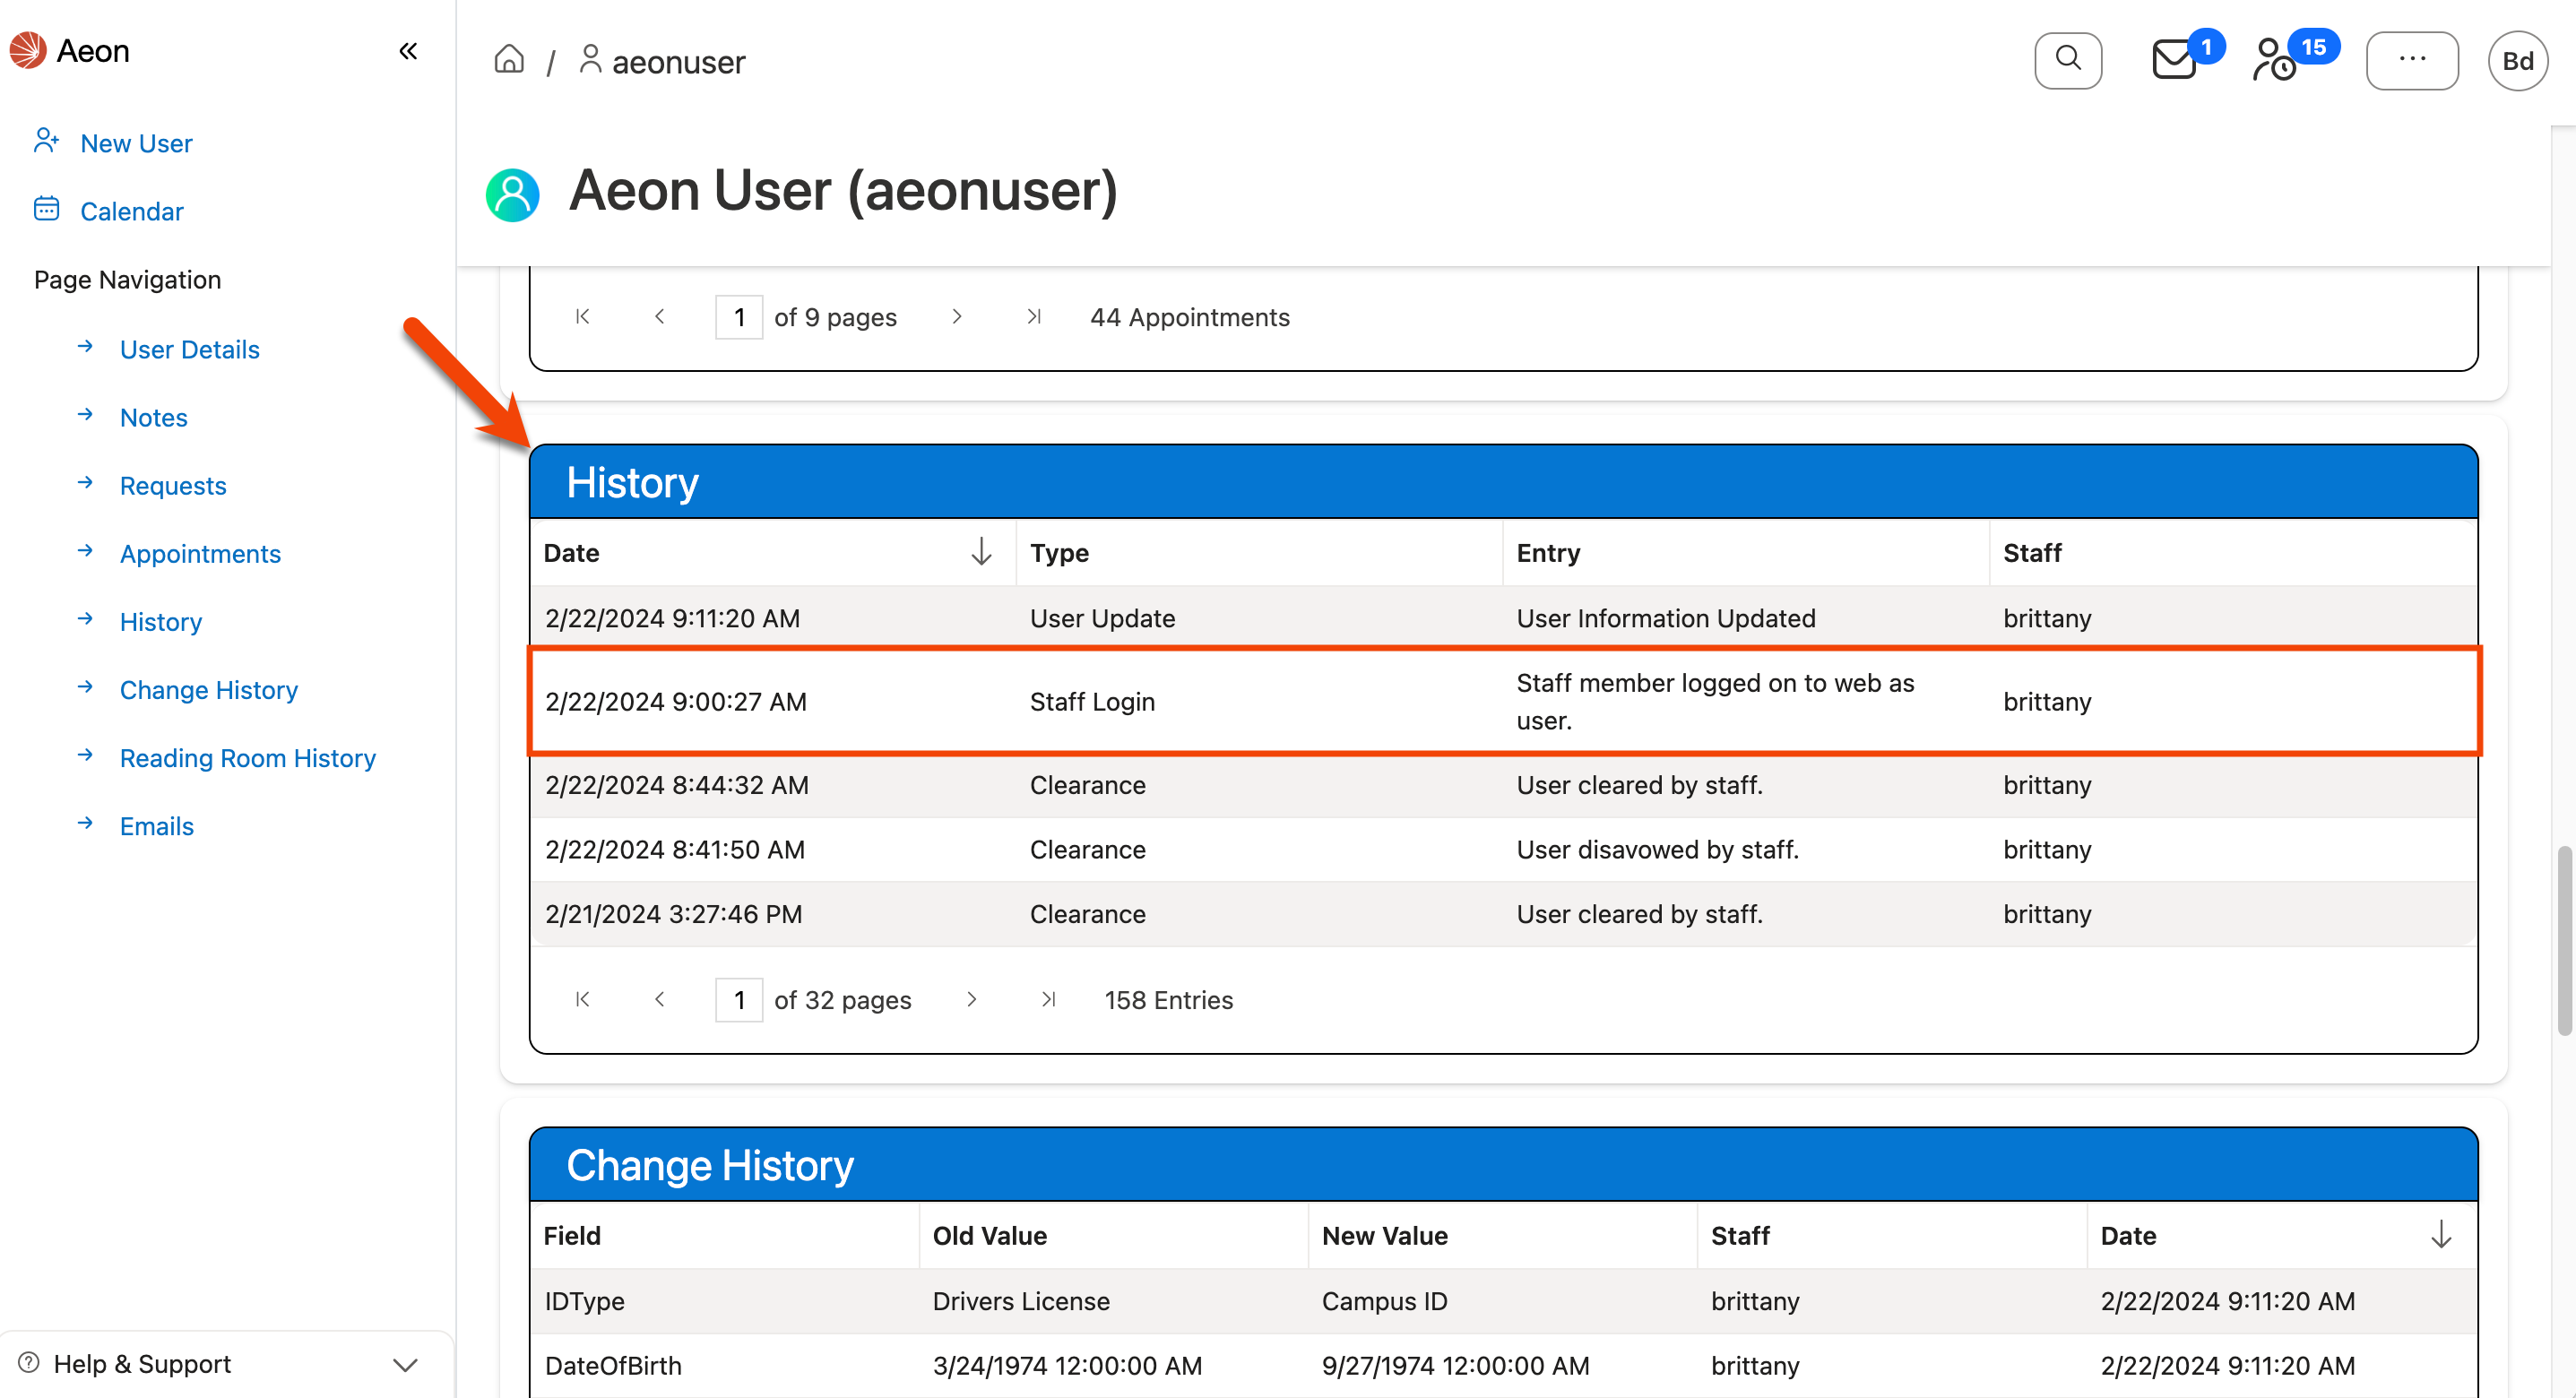The width and height of the screenshot is (2576, 1398).
Task: Navigate to Change History section link
Action: pos(208,690)
